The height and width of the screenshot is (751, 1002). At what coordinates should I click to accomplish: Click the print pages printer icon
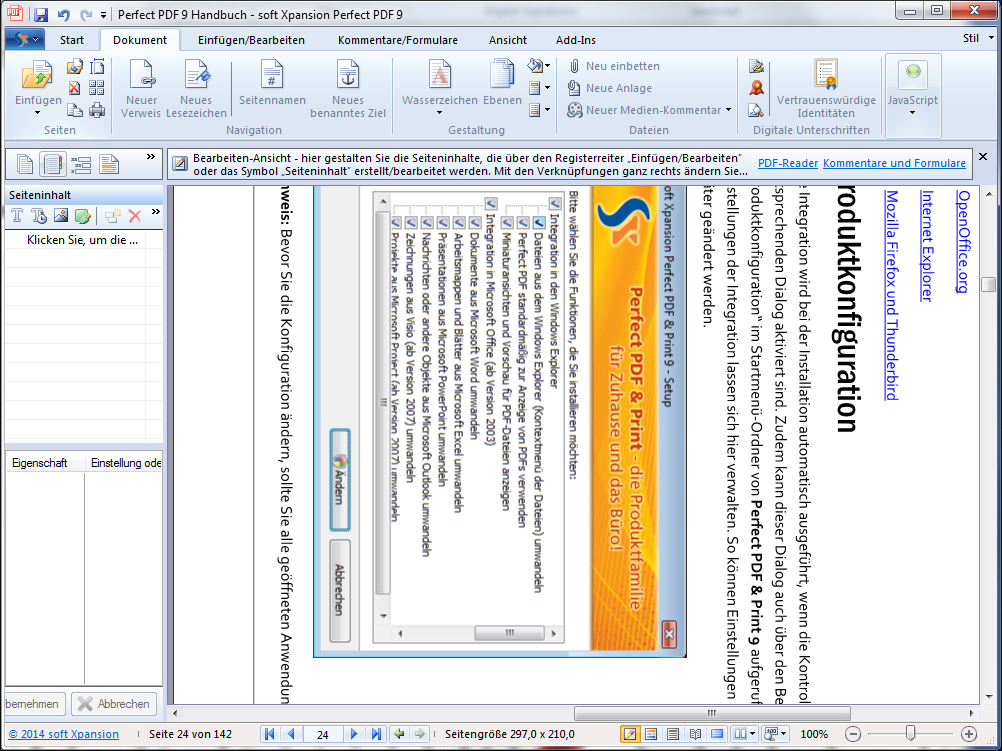[x=96, y=110]
